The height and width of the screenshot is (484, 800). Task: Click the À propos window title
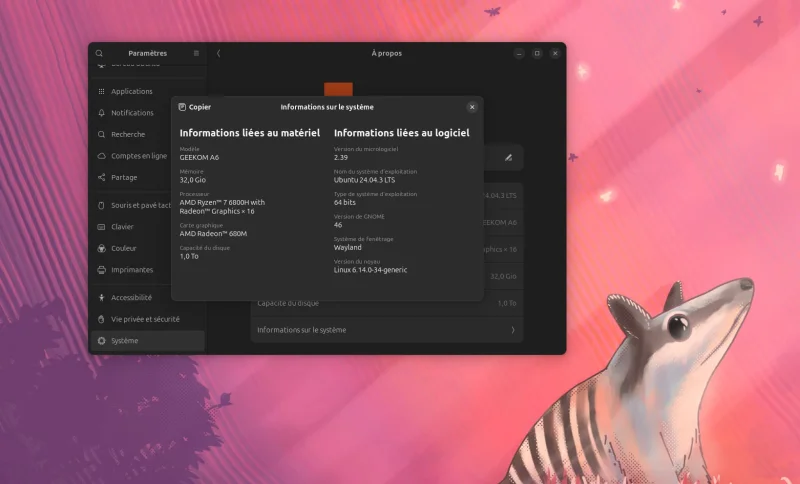(x=386, y=53)
